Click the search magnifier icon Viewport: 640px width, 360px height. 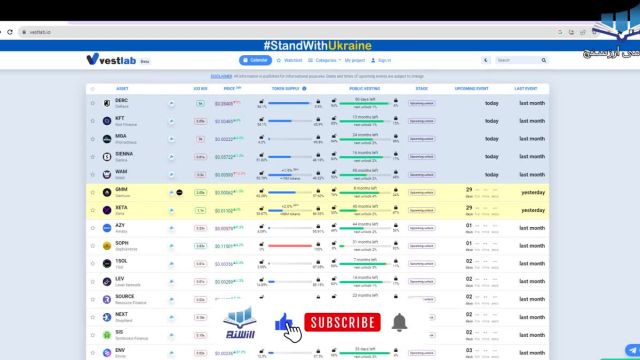point(544,60)
